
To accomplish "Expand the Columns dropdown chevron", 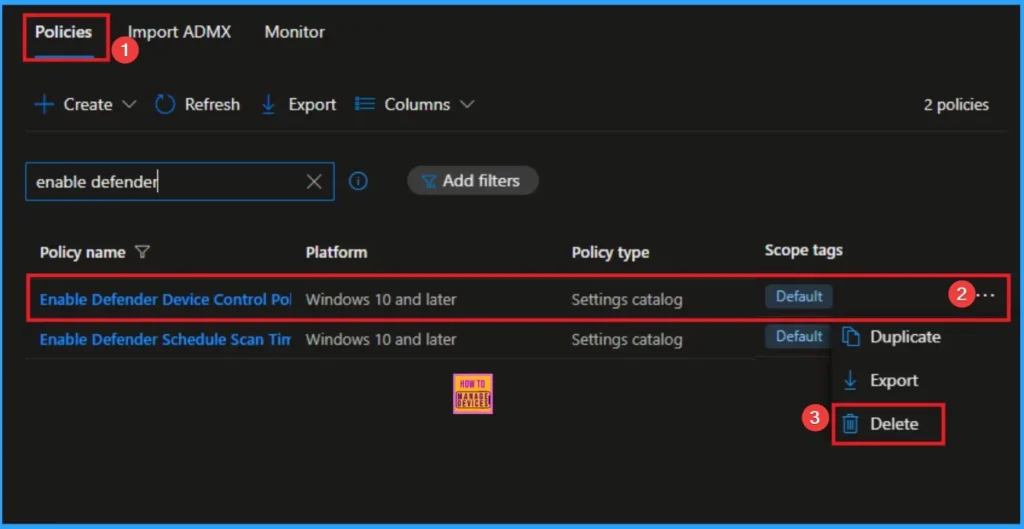I will 467,104.
